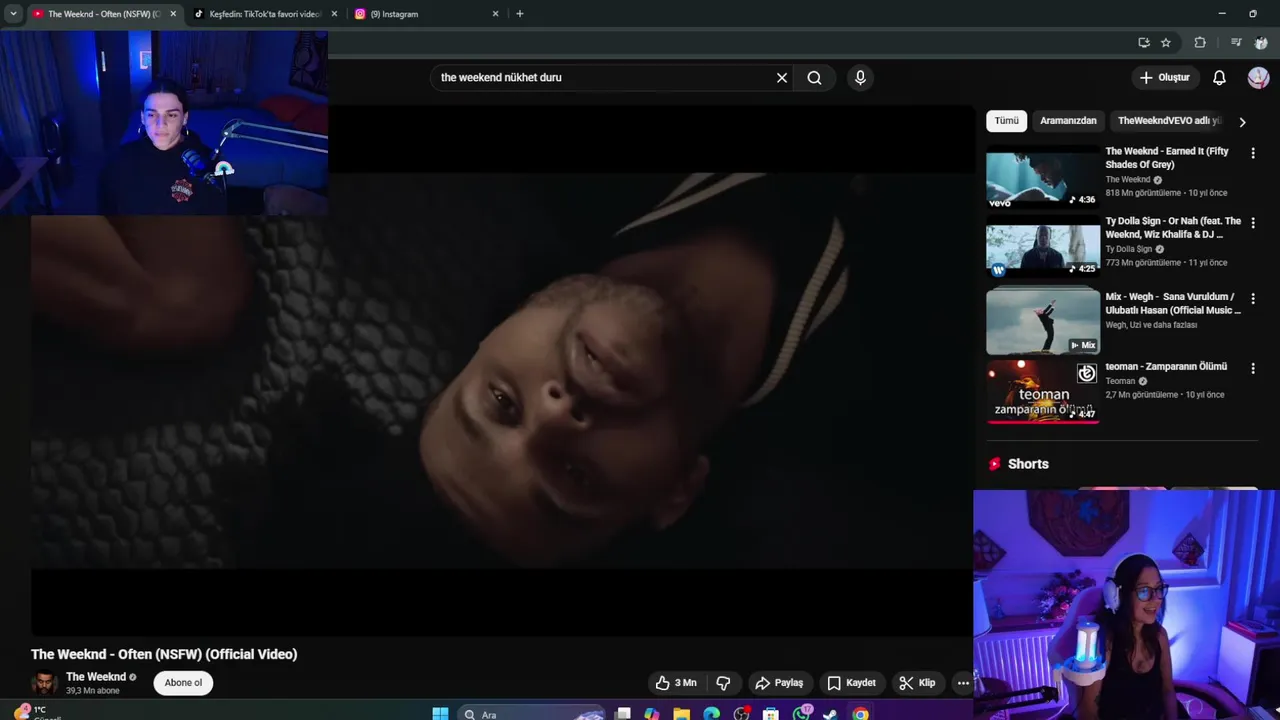
Task: Save video using Kaydet button
Action: coord(851,683)
